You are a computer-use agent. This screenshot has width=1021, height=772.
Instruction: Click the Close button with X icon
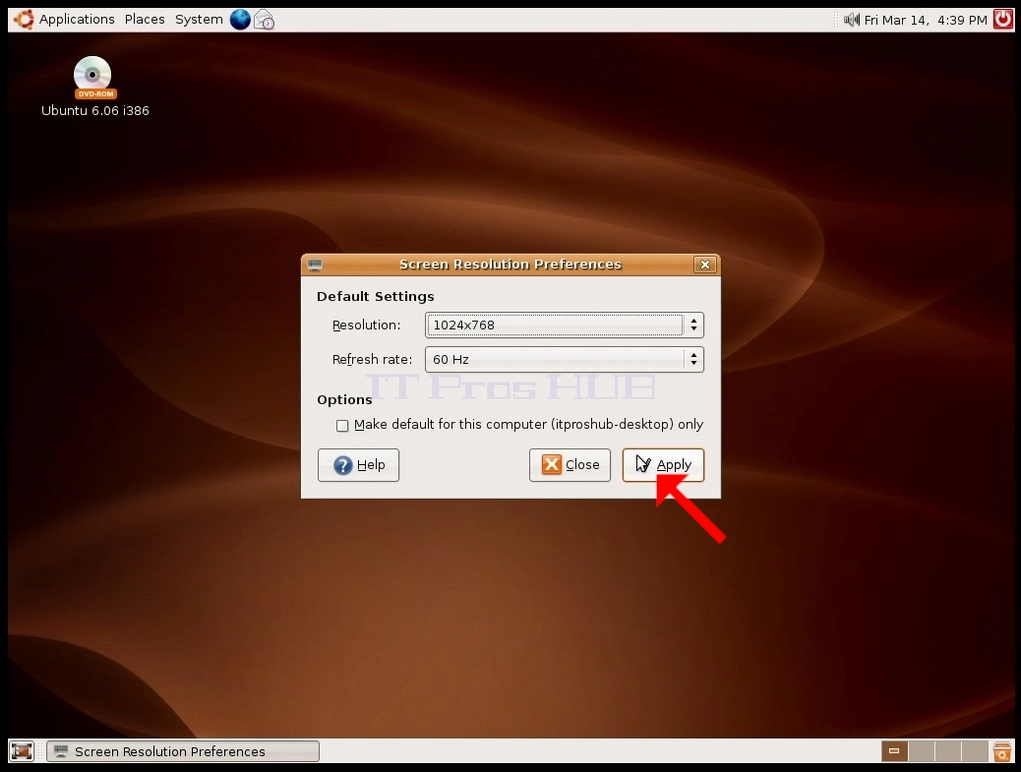point(570,465)
